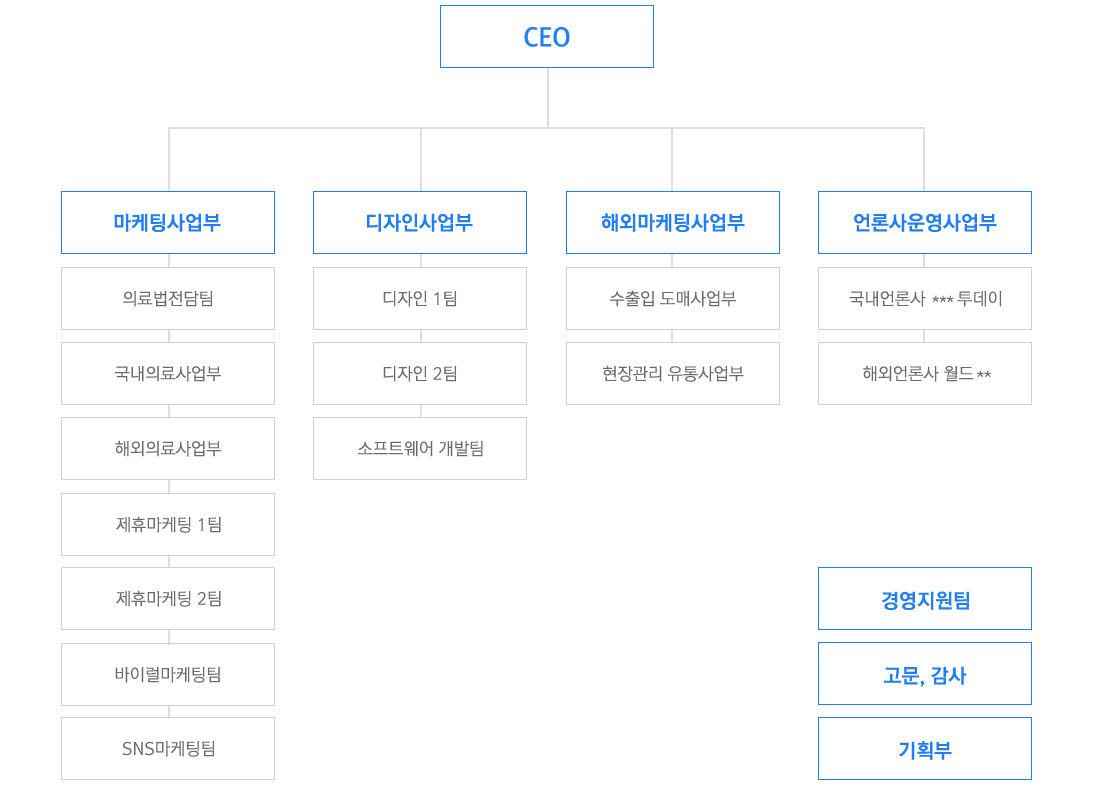The image size is (1093, 788).
Task: Select the SNS마케팅팀 box
Action: click(x=168, y=748)
